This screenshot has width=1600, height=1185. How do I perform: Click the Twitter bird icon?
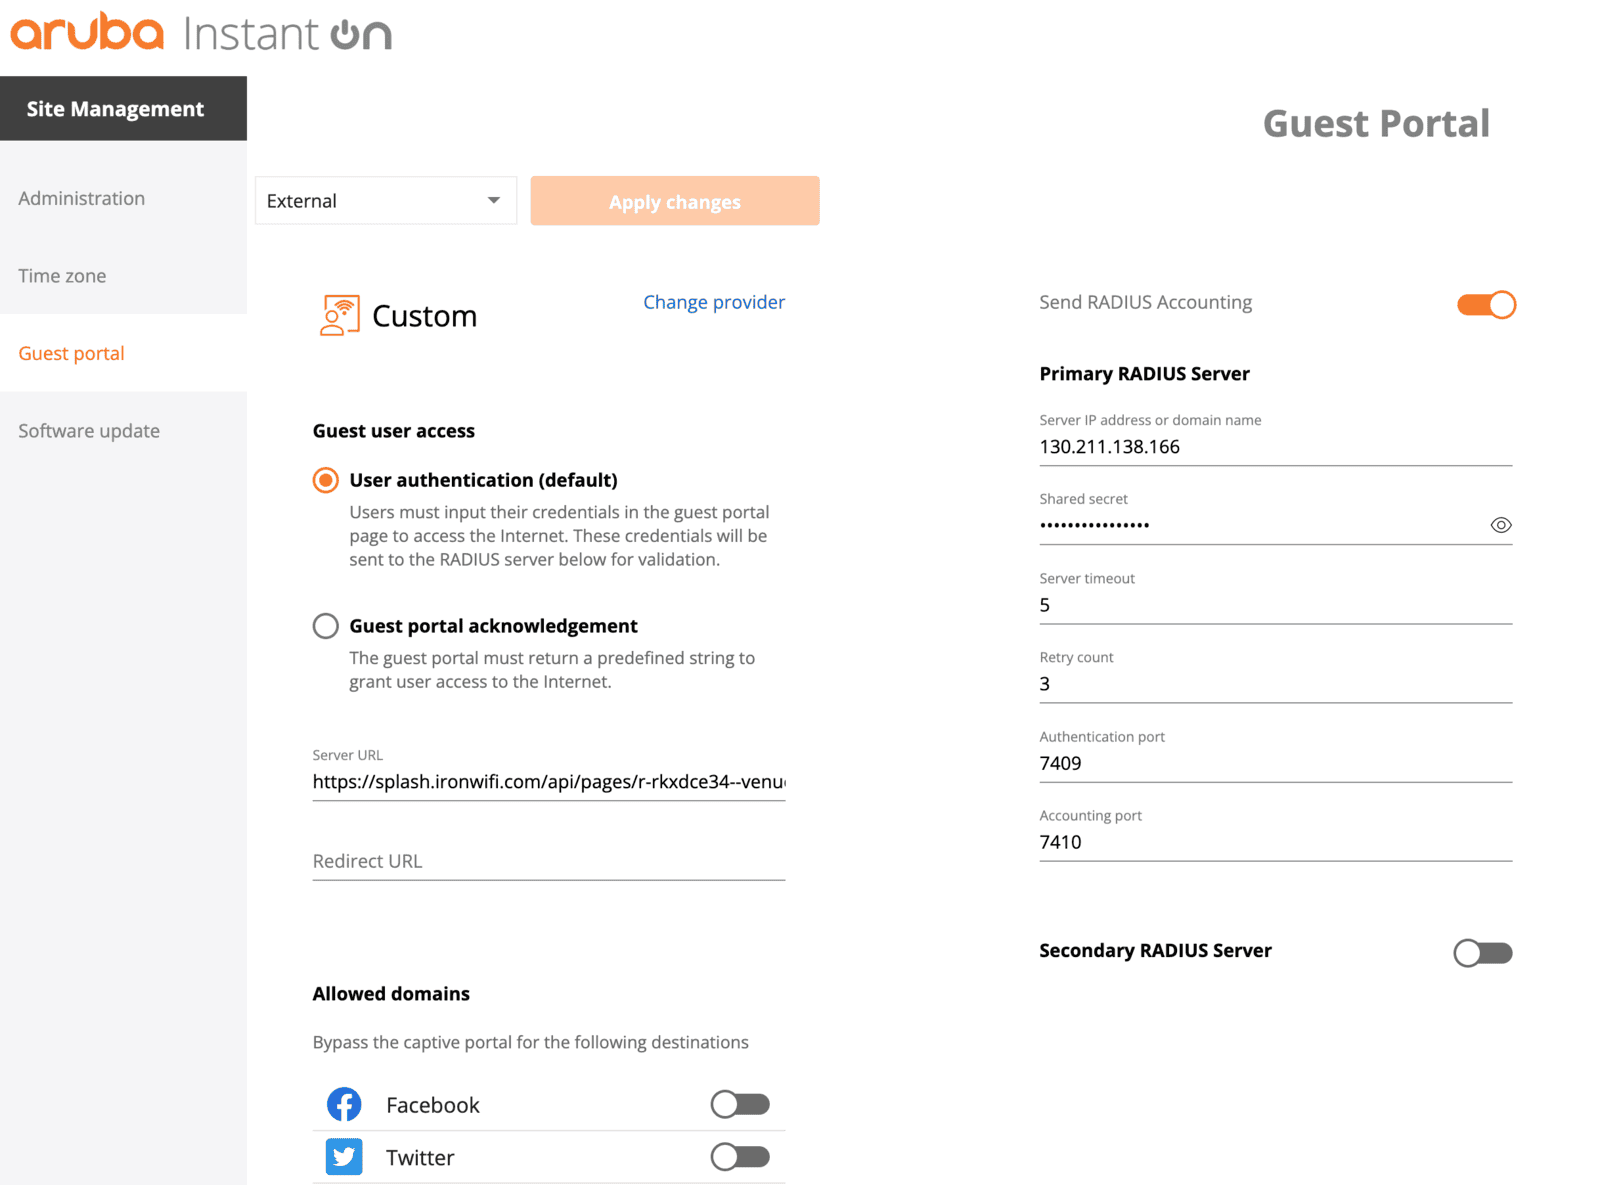[x=344, y=1157]
